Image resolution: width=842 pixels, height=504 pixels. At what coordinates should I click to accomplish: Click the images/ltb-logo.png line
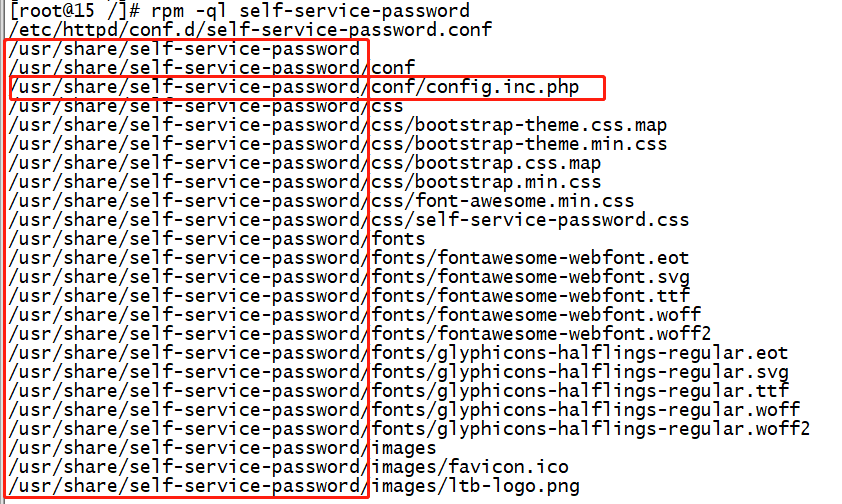click(294, 487)
